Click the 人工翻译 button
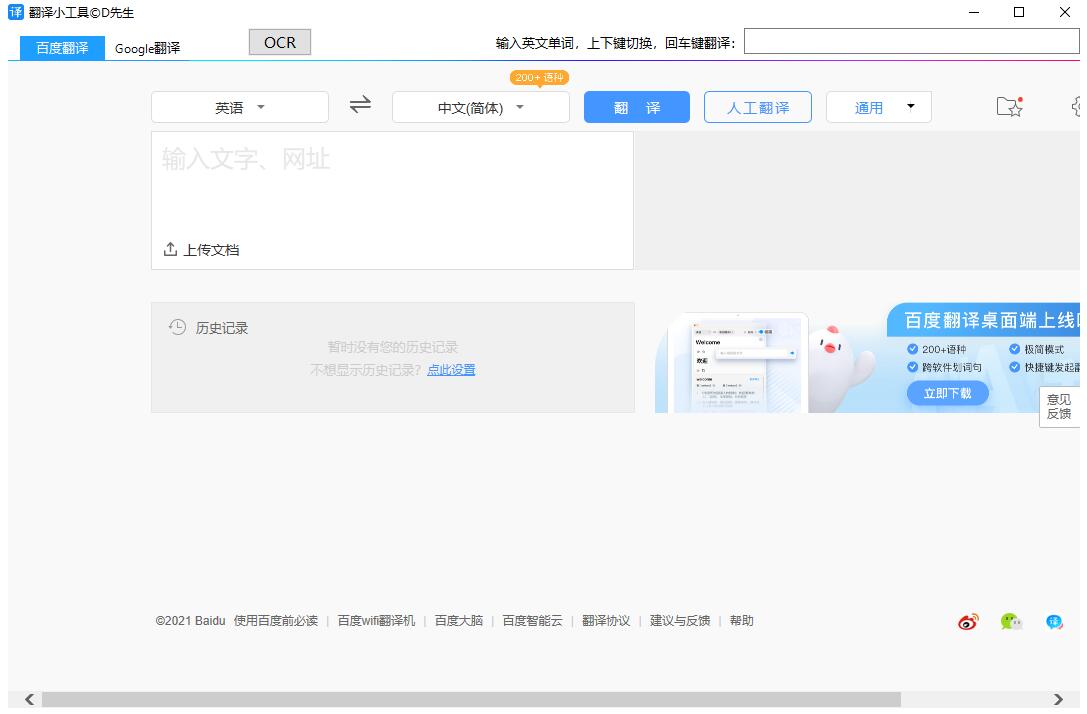The image size is (1087, 714). coord(758,107)
